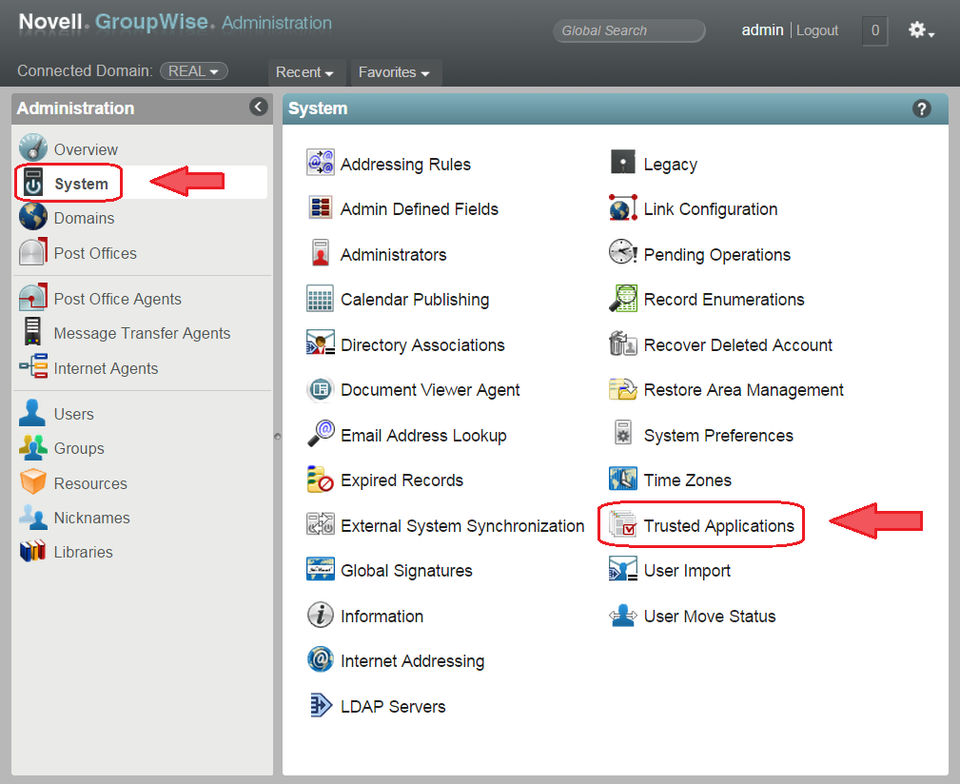Expand the Favorites menu

coord(394,72)
